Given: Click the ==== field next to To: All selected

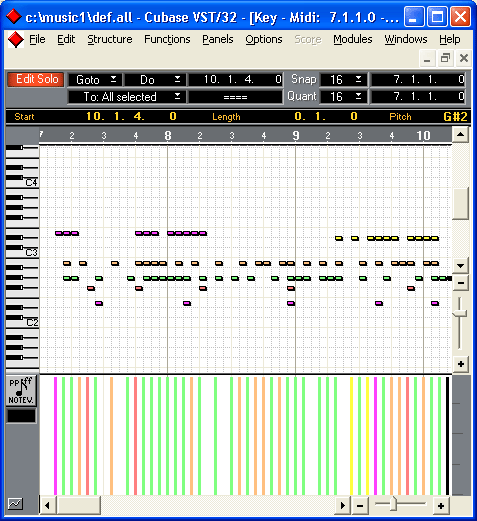Looking at the screenshot, I should pos(236,97).
